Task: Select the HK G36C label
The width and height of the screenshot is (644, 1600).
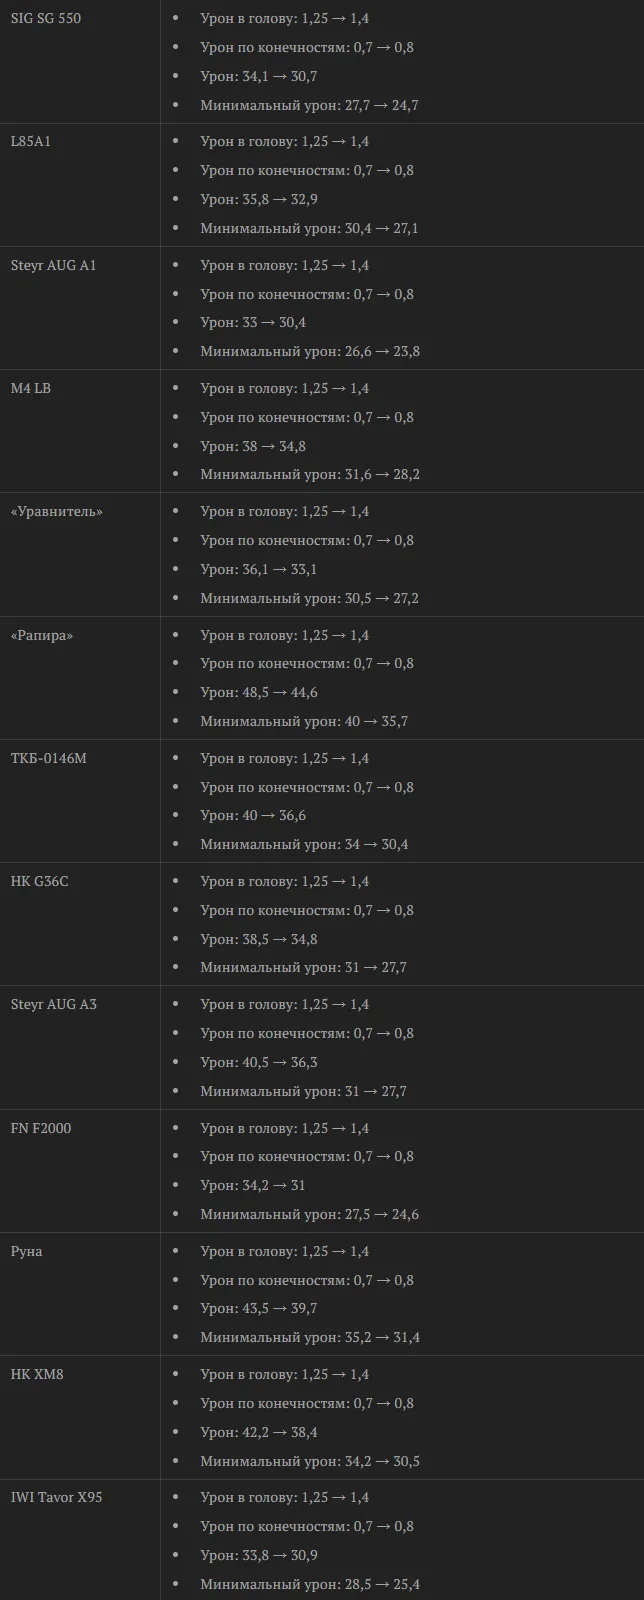Action: (x=40, y=881)
